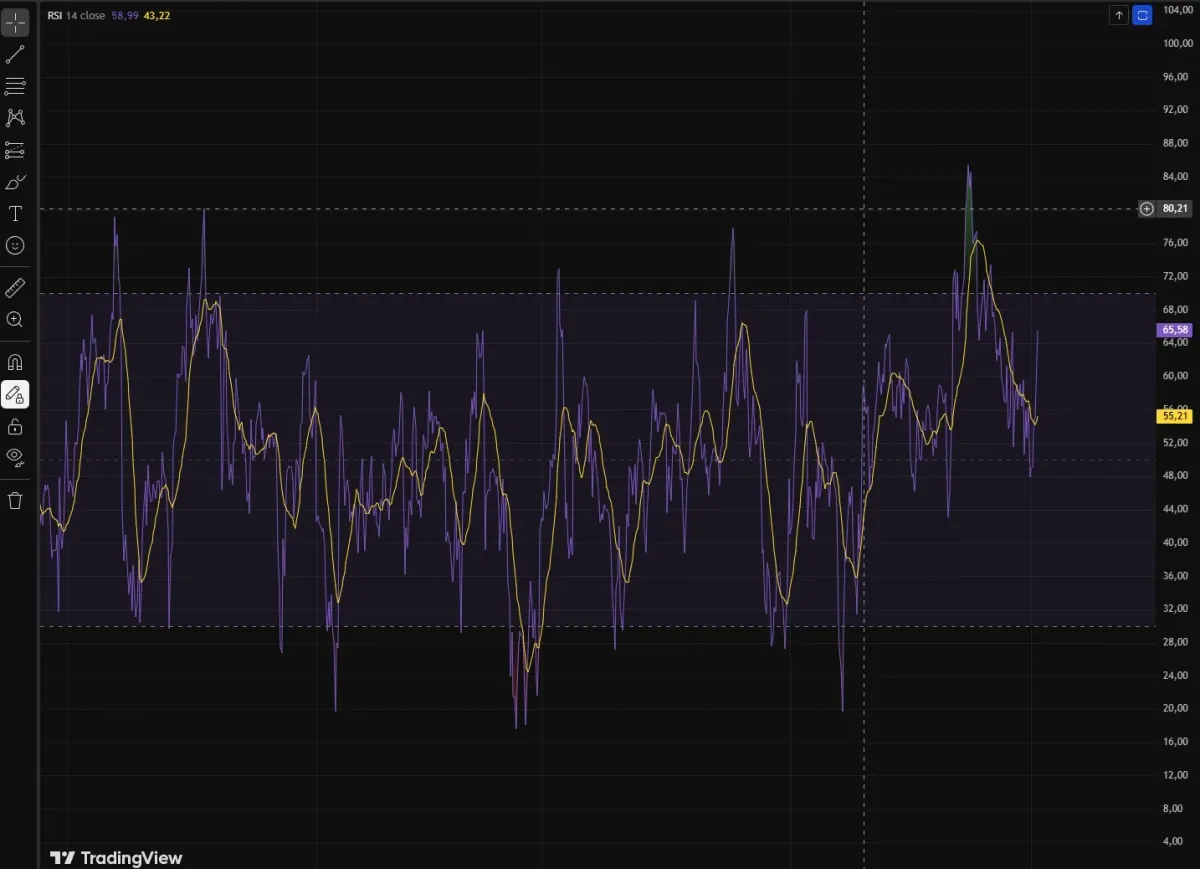Image resolution: width=1200 pixels, height=869 pixels.
Task: Select the ruler measure tool
Action: click(15, 289)
